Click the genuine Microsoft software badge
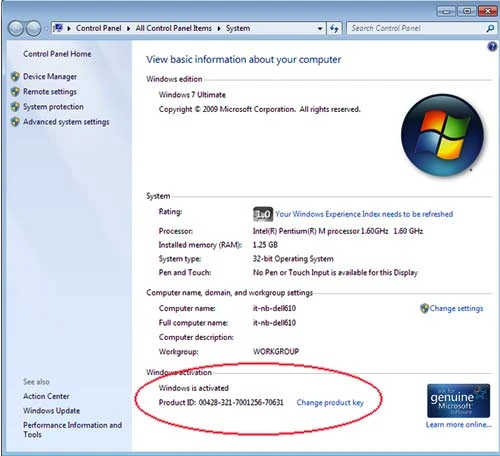 458,401
